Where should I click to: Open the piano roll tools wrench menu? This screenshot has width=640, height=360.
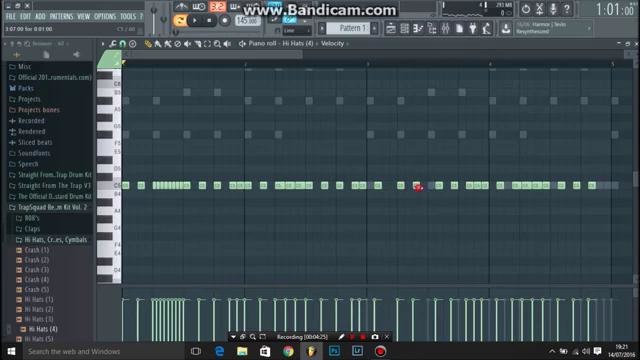click(113, 44)
